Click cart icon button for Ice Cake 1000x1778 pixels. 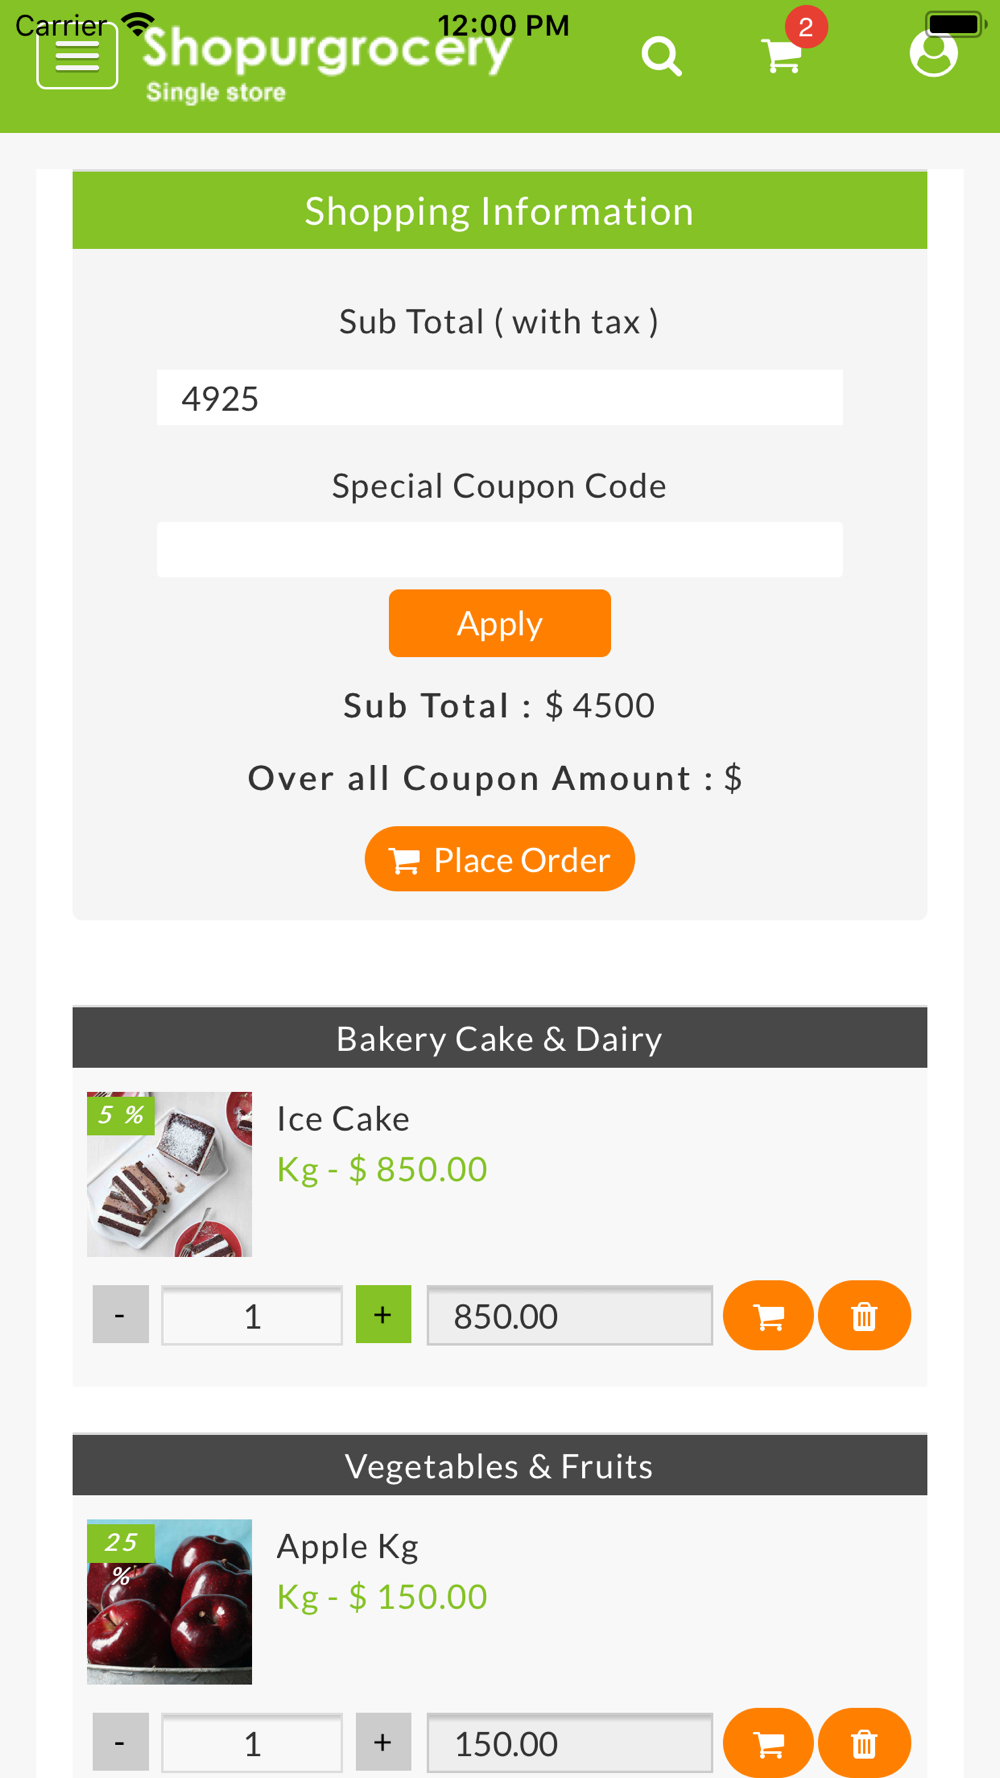coord(768,1316)
